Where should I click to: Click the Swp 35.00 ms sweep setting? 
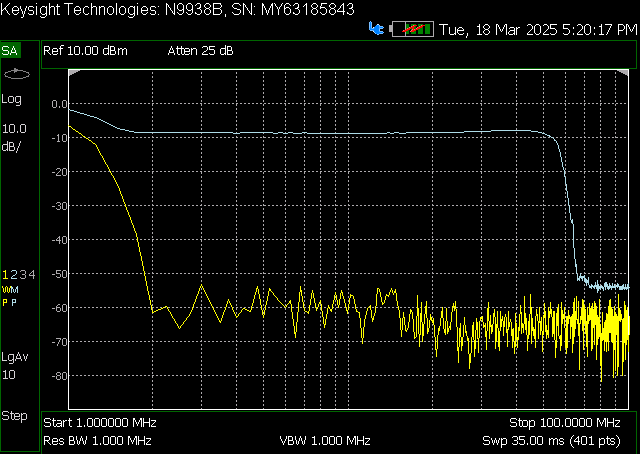[551, 441]
